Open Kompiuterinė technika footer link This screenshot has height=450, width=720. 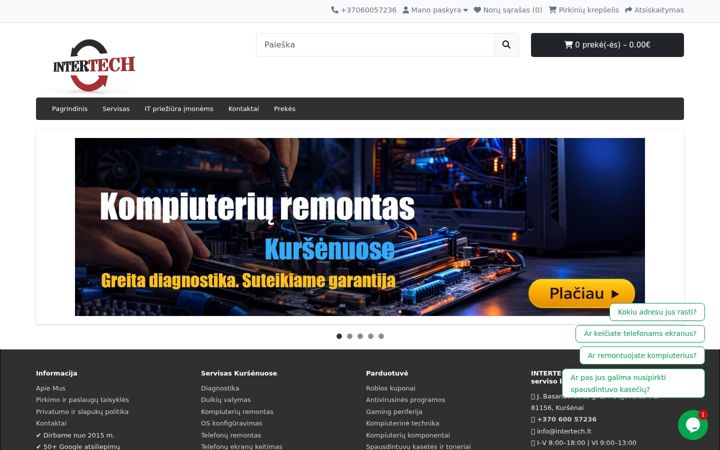[x=402, y=423]
